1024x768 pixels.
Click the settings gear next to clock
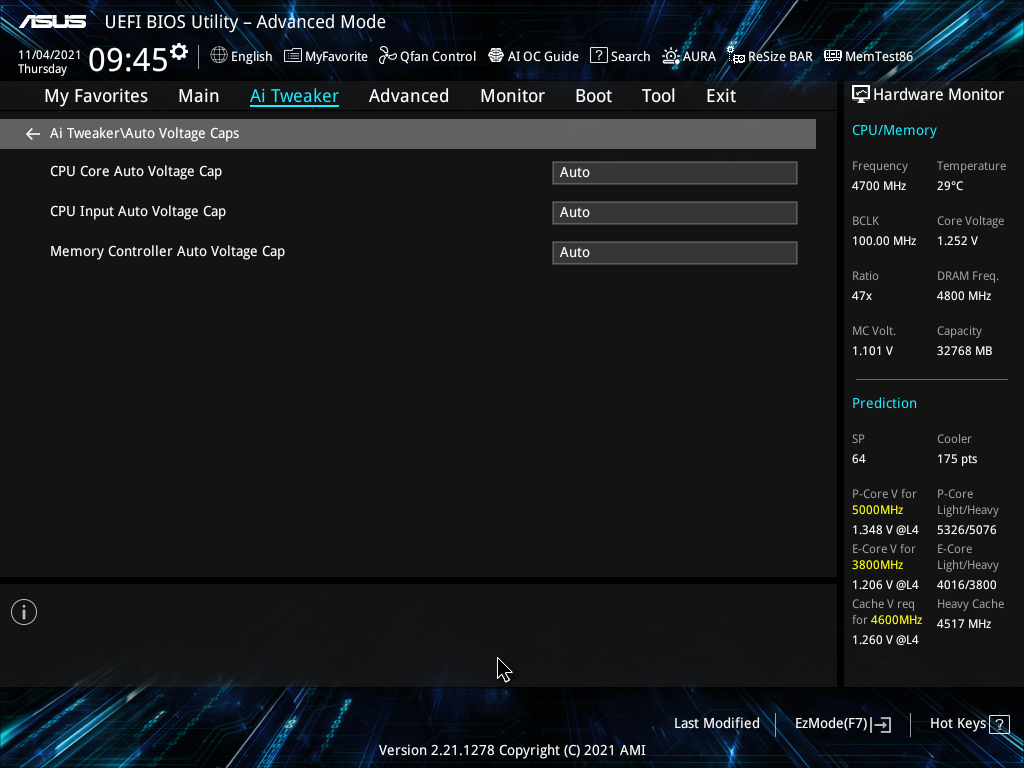(179, 52)
